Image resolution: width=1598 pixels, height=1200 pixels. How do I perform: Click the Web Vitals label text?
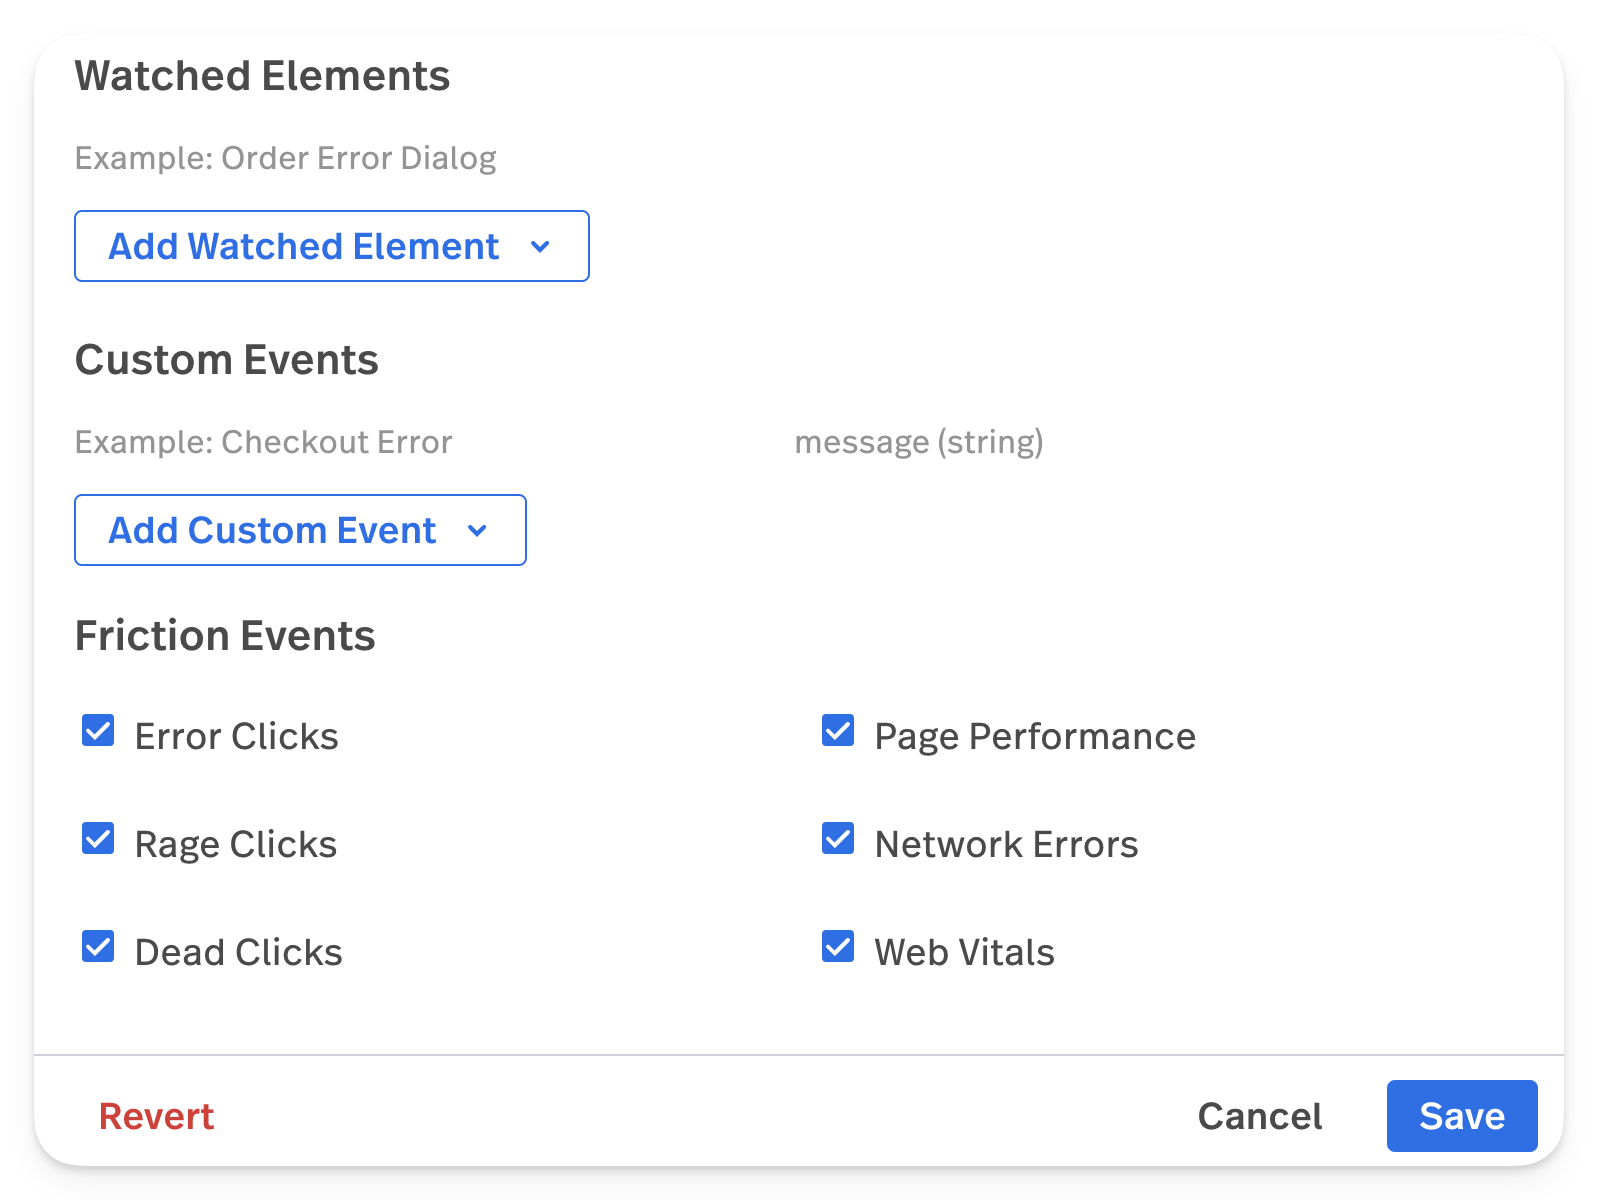(964, 952)
